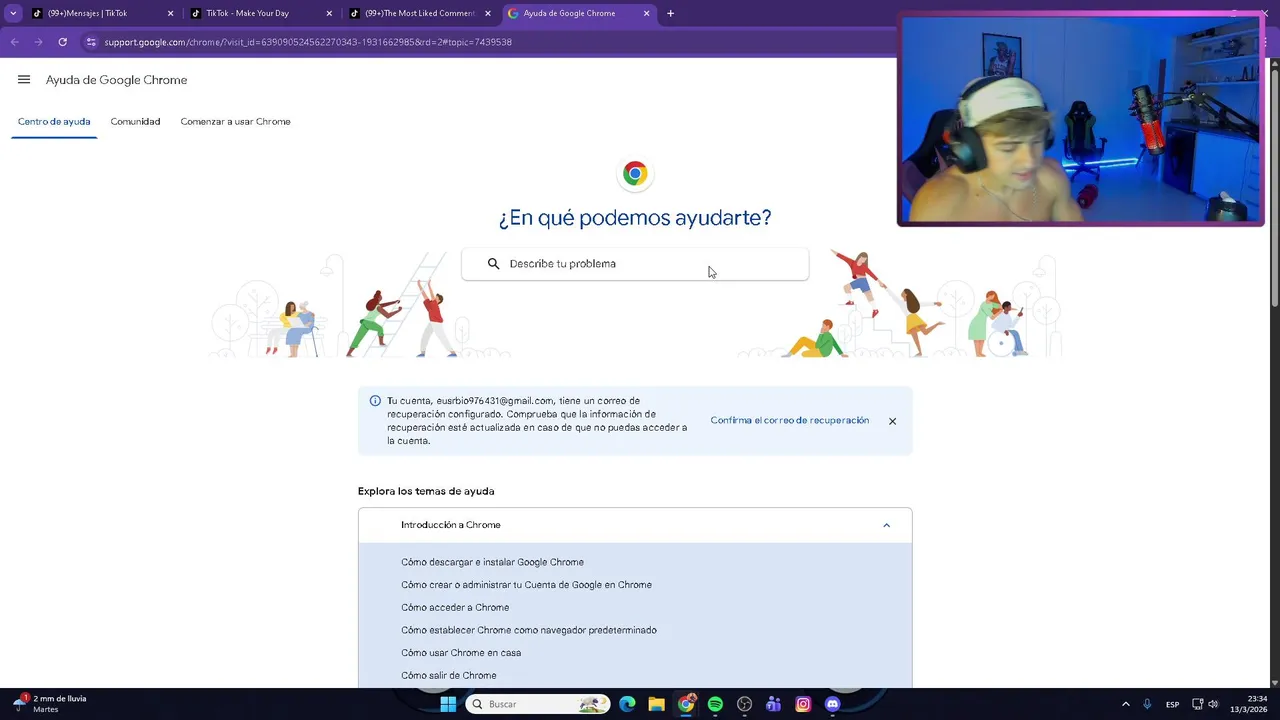This screenshot has height=720, width=1280.
Task: Open Cómo establecer Chrome como navegador predeterminado
Action: pos(529,630)
